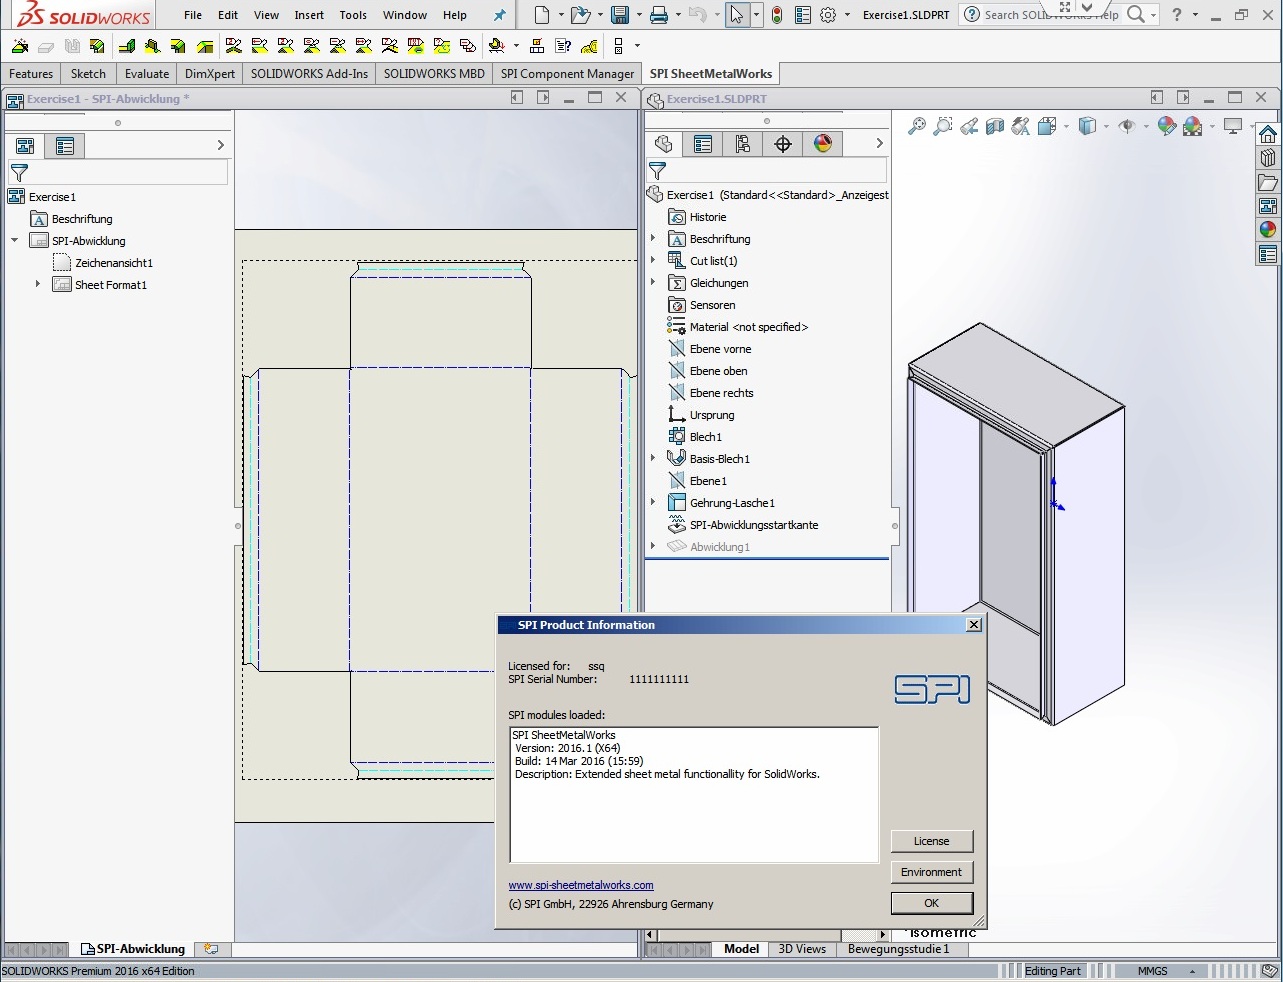This screenshot has width=1283, height=982.
Task: Open SOLIDWORKS Resources home icon in task pane
Action: (1268, 134)
